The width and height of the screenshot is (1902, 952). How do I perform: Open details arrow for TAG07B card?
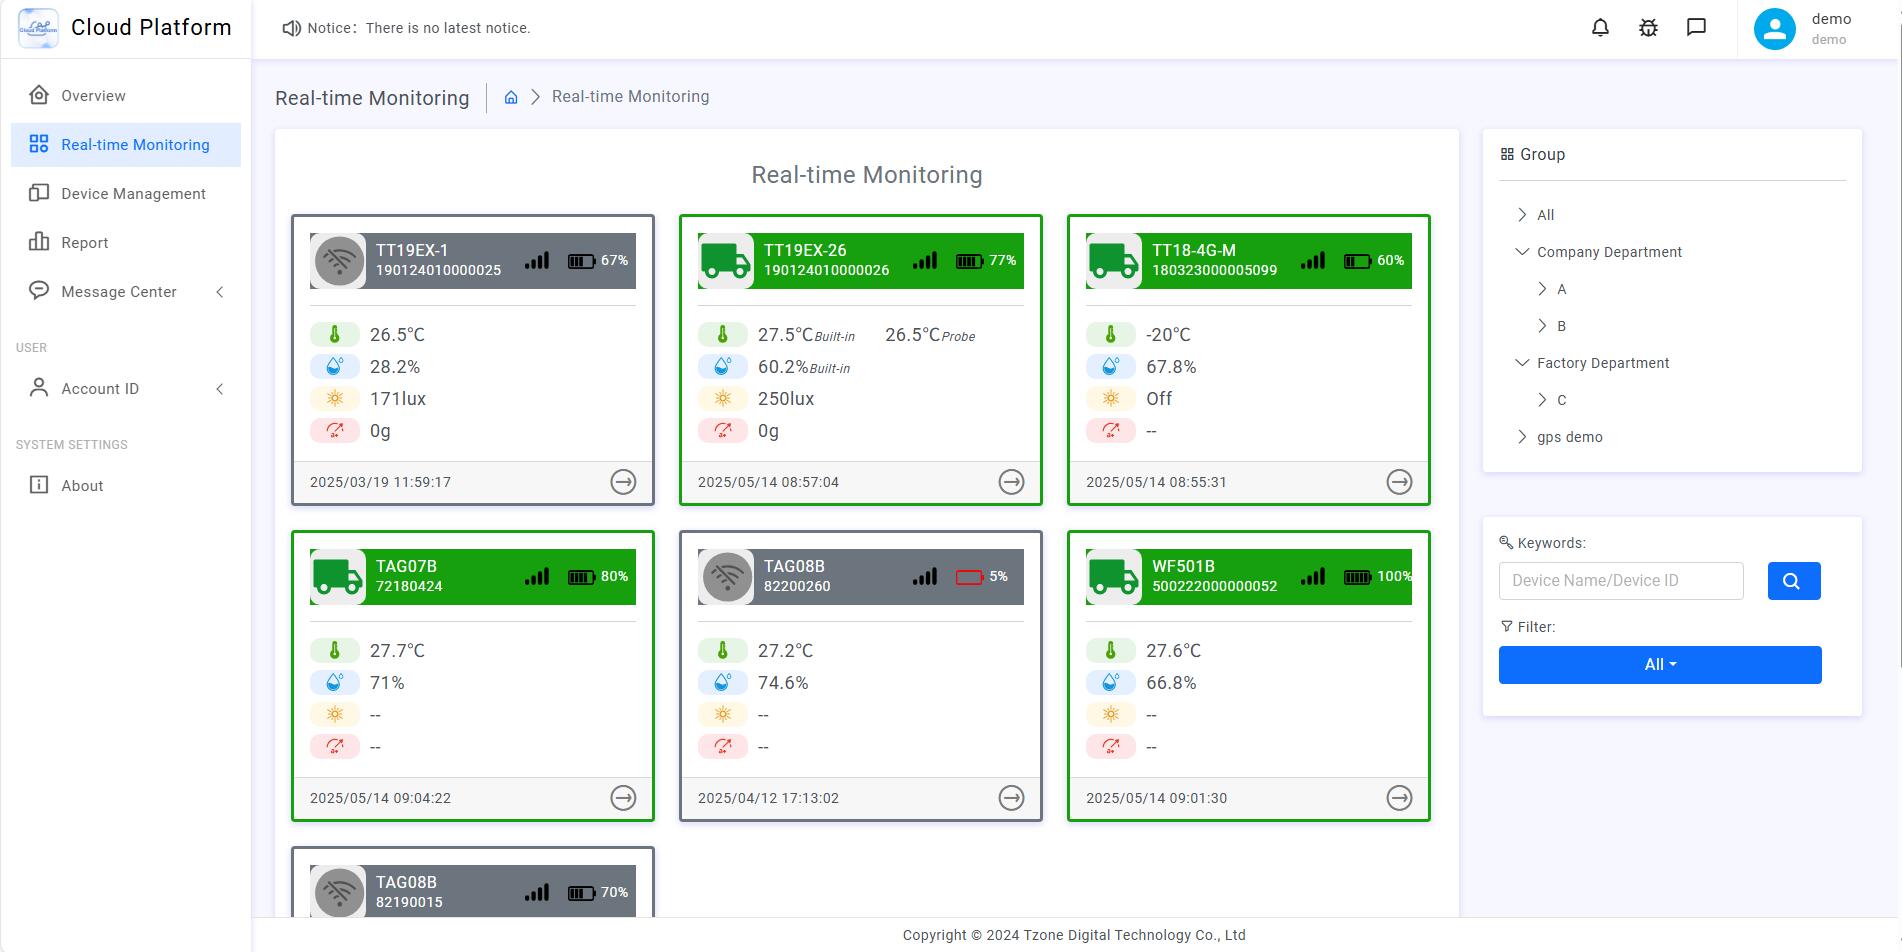(623, 798)
